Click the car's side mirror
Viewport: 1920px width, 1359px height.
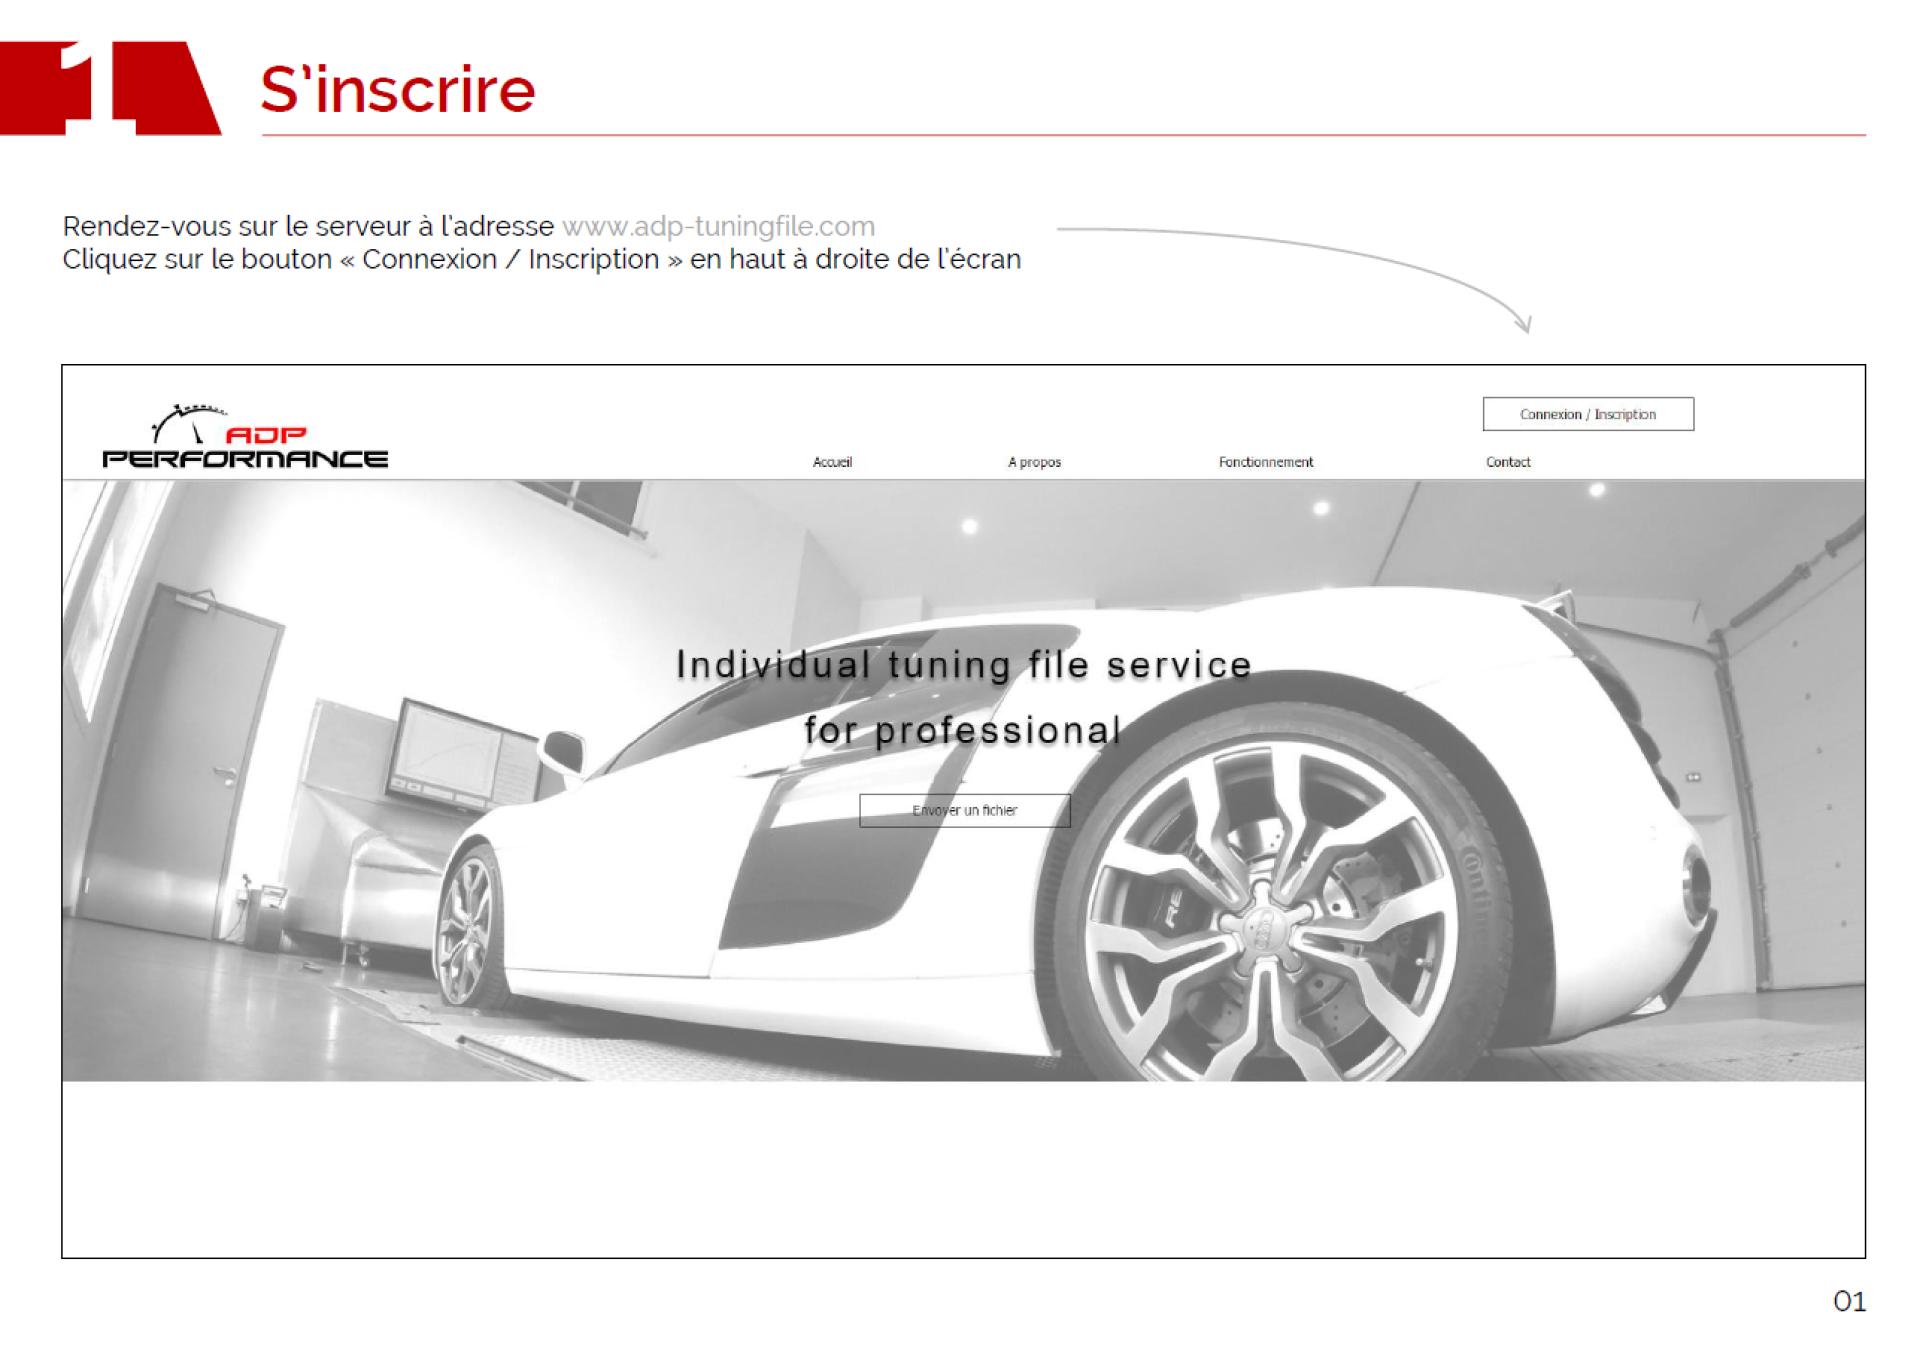[563, 750]
